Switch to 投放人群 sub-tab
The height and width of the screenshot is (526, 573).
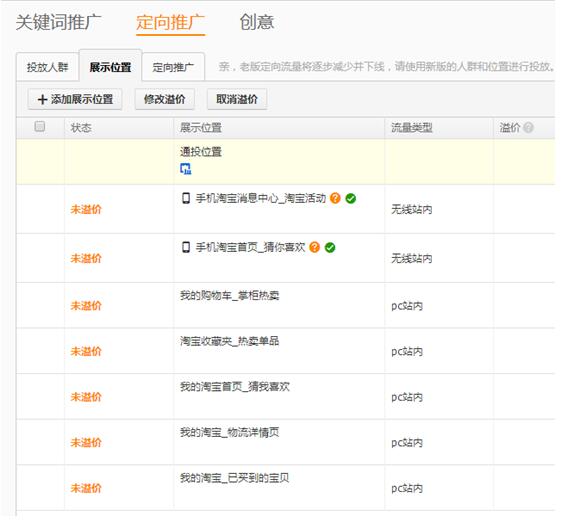click(x=48, y=67)
